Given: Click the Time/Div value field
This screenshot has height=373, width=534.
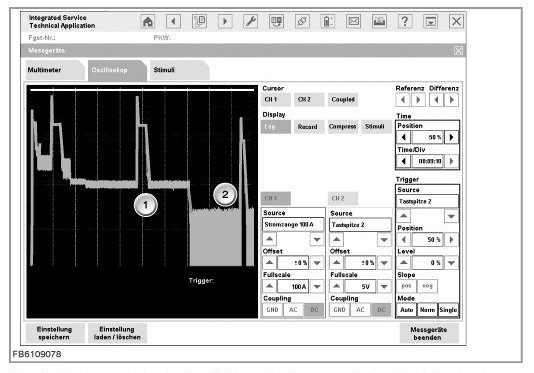Looking at the screenshot, I should (428, 161).
